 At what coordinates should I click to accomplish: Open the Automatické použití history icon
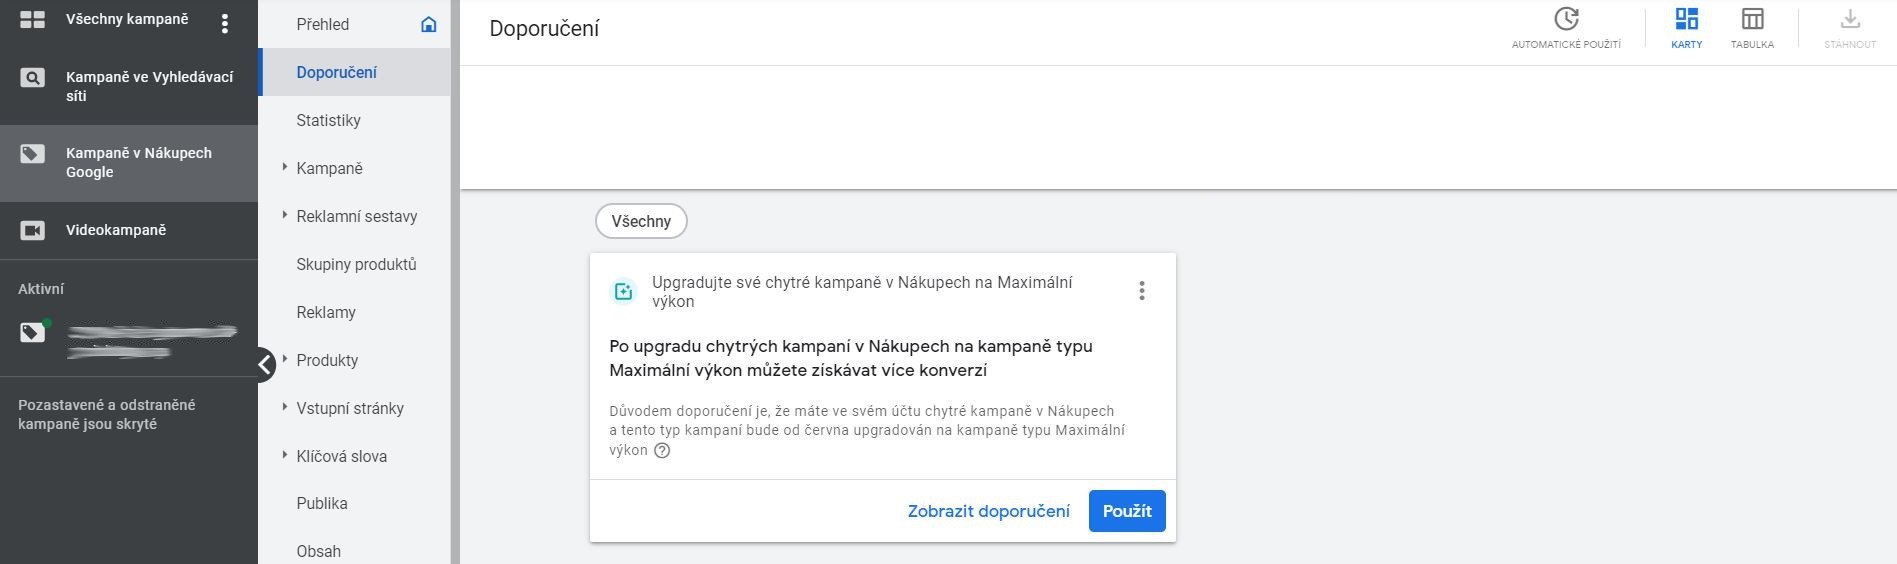click(1566, 19)
